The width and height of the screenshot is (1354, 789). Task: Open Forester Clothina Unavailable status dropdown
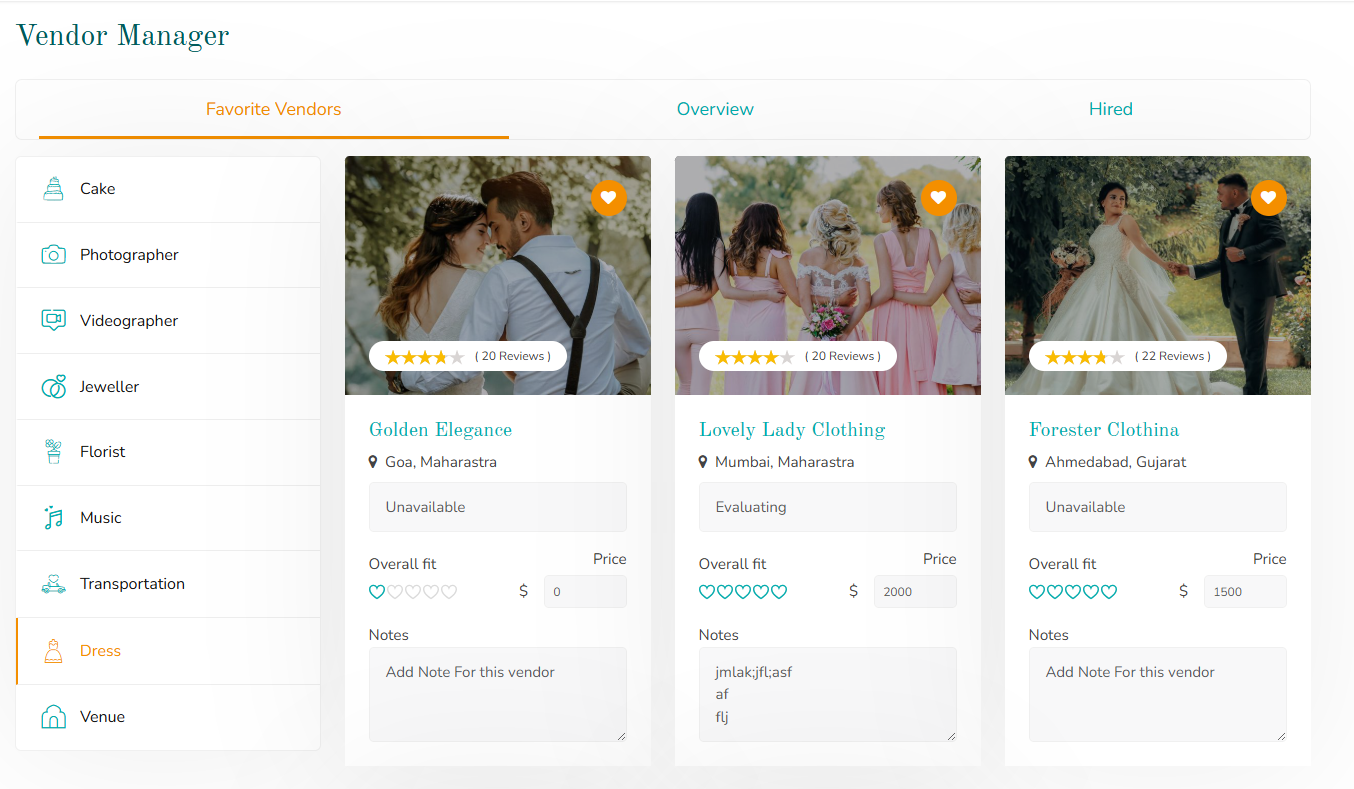coord(1158,507)
